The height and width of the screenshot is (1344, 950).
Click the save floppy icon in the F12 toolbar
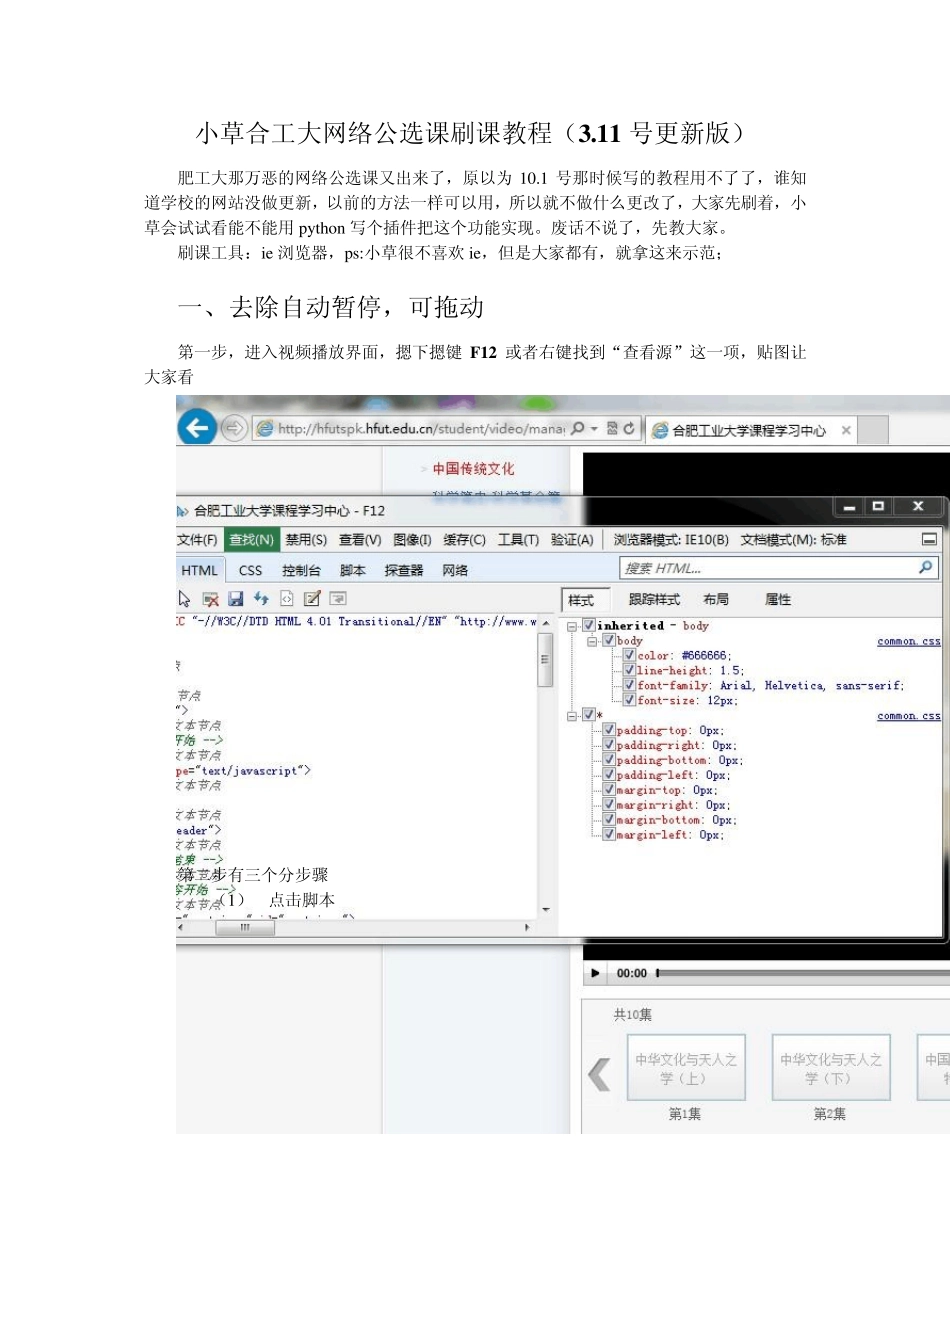click(236, 598)
